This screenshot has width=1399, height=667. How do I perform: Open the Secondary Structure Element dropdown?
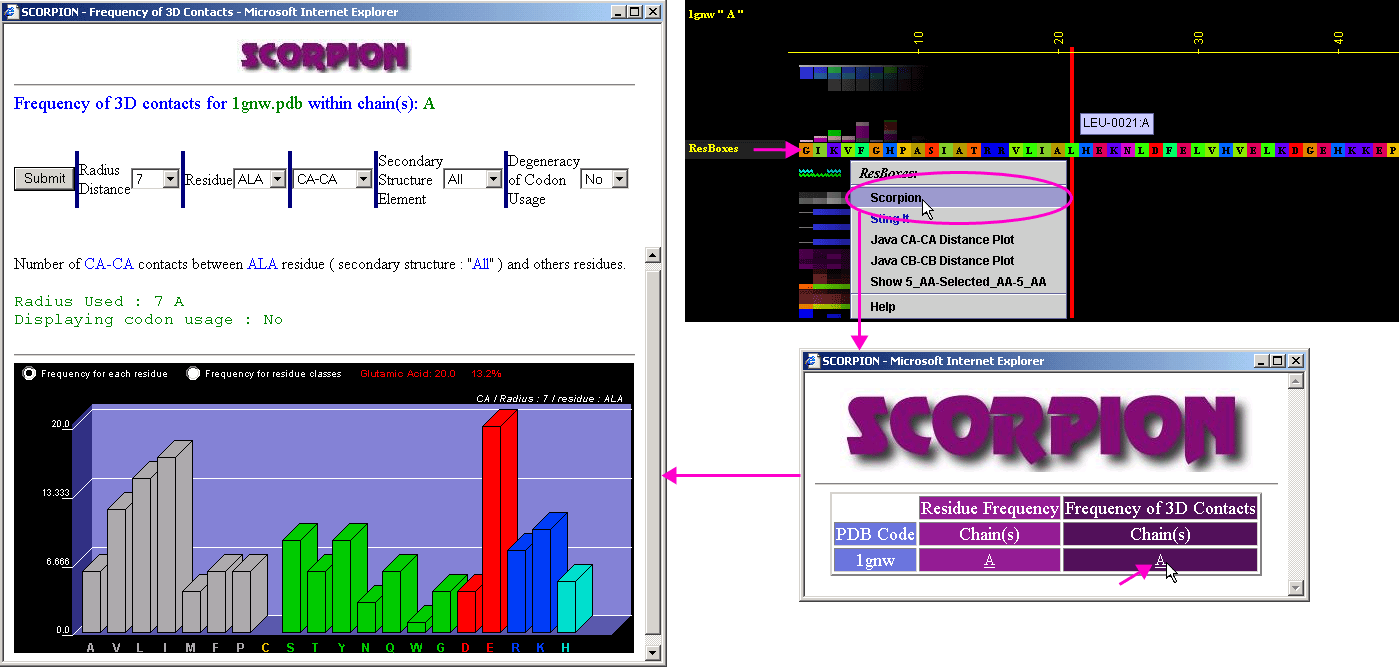click(493, 179)
